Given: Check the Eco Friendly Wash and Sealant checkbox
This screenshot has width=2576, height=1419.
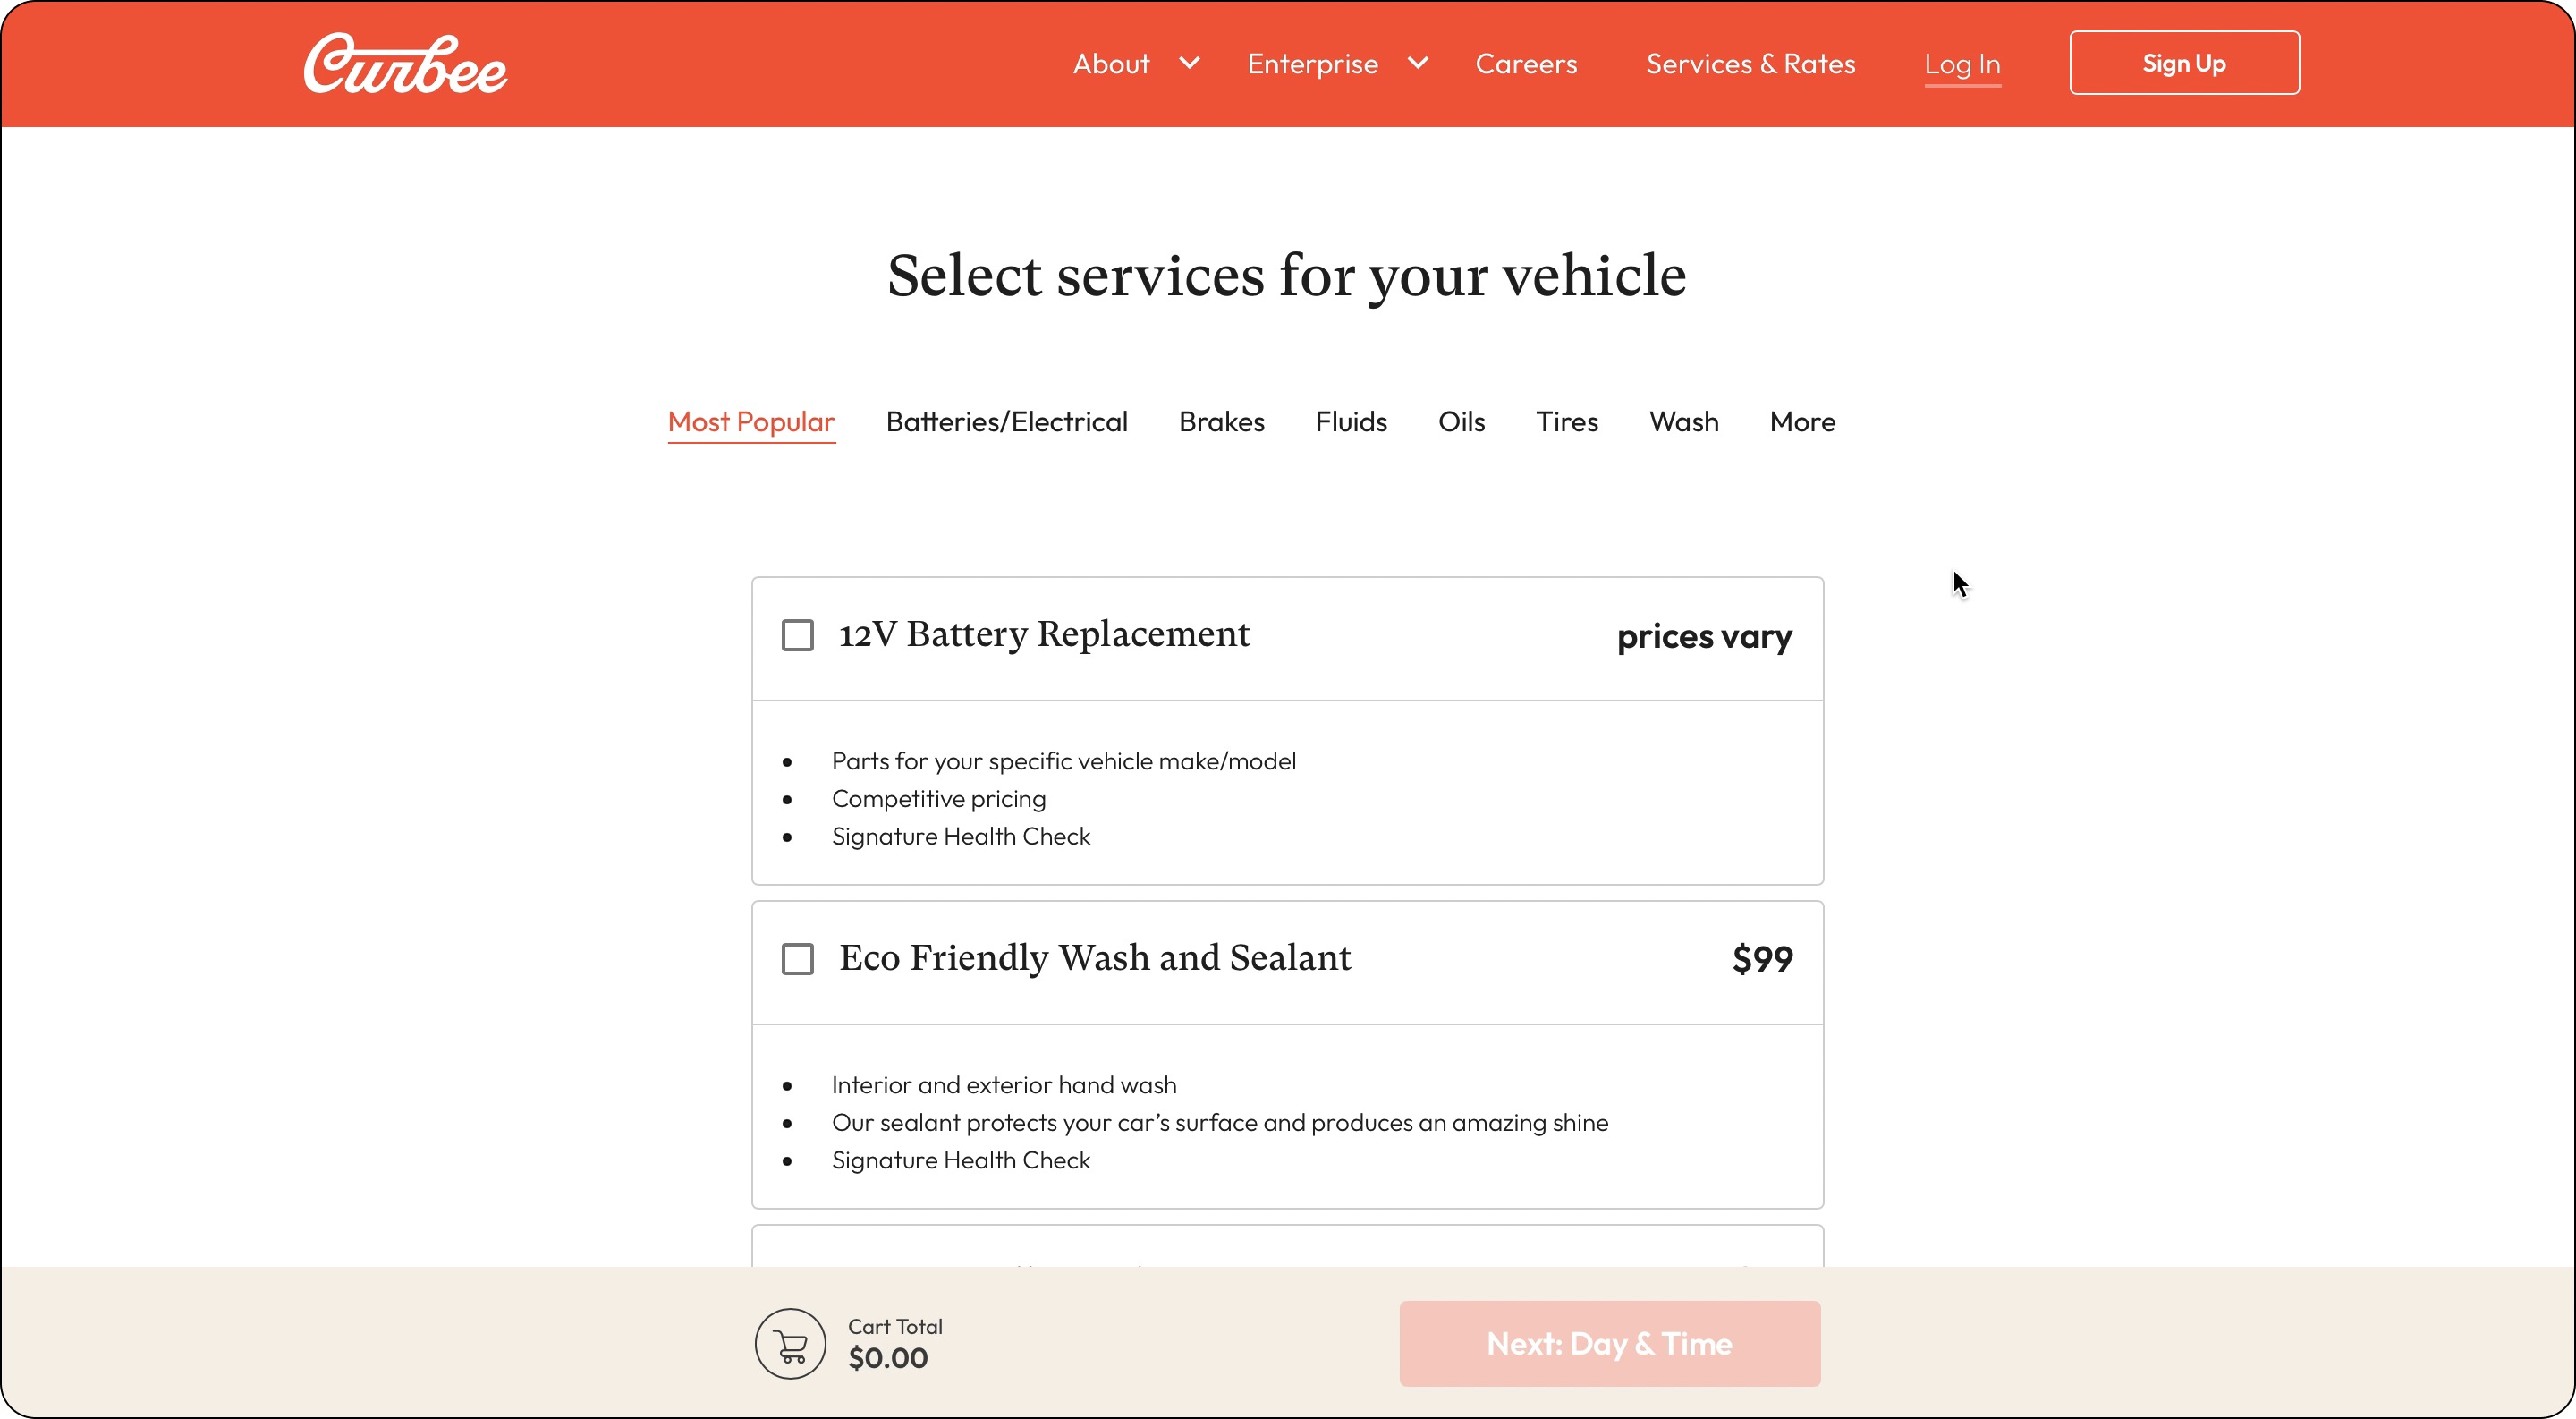Looking at the screenshot, I should tap(797, 959).
